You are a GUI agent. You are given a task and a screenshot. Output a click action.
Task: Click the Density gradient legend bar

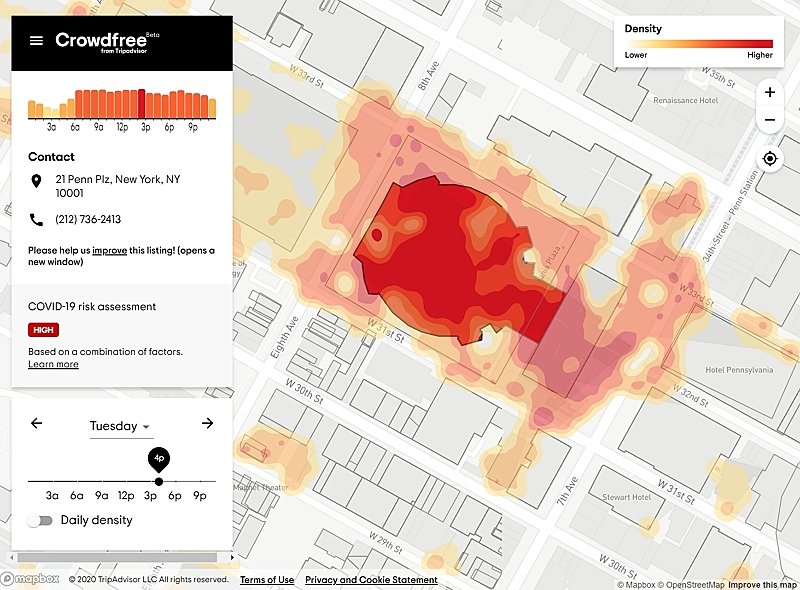698,44
